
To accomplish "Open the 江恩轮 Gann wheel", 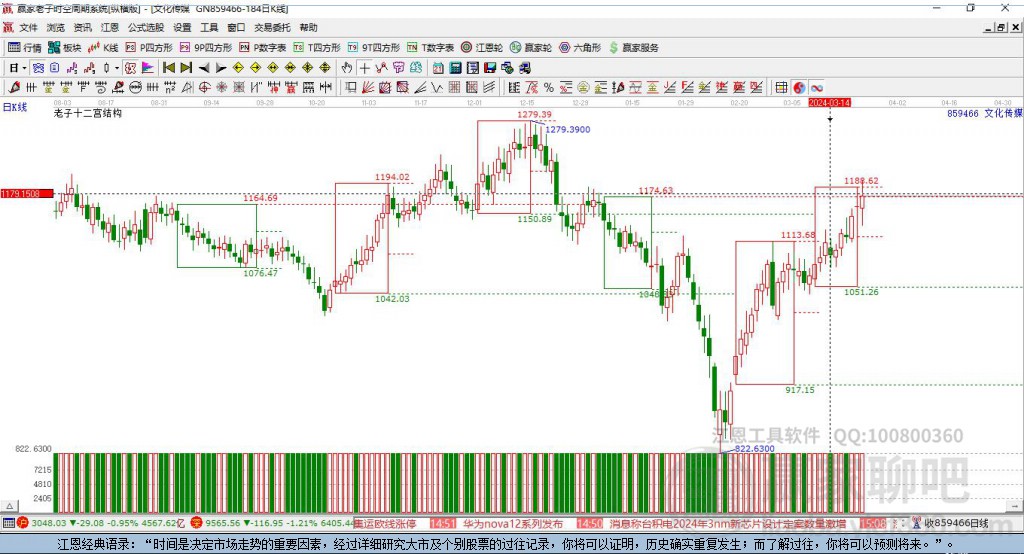I will coord(482,48).
